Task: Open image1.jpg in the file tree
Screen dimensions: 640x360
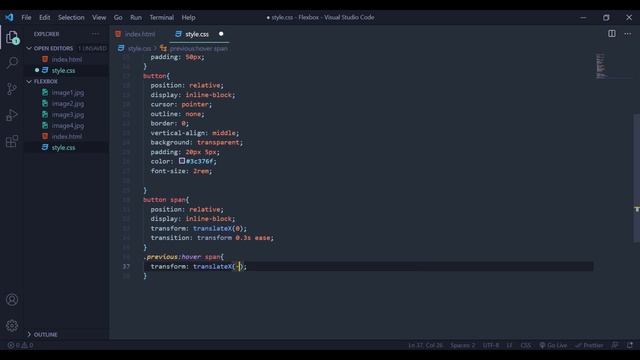Action: point(68,93)
